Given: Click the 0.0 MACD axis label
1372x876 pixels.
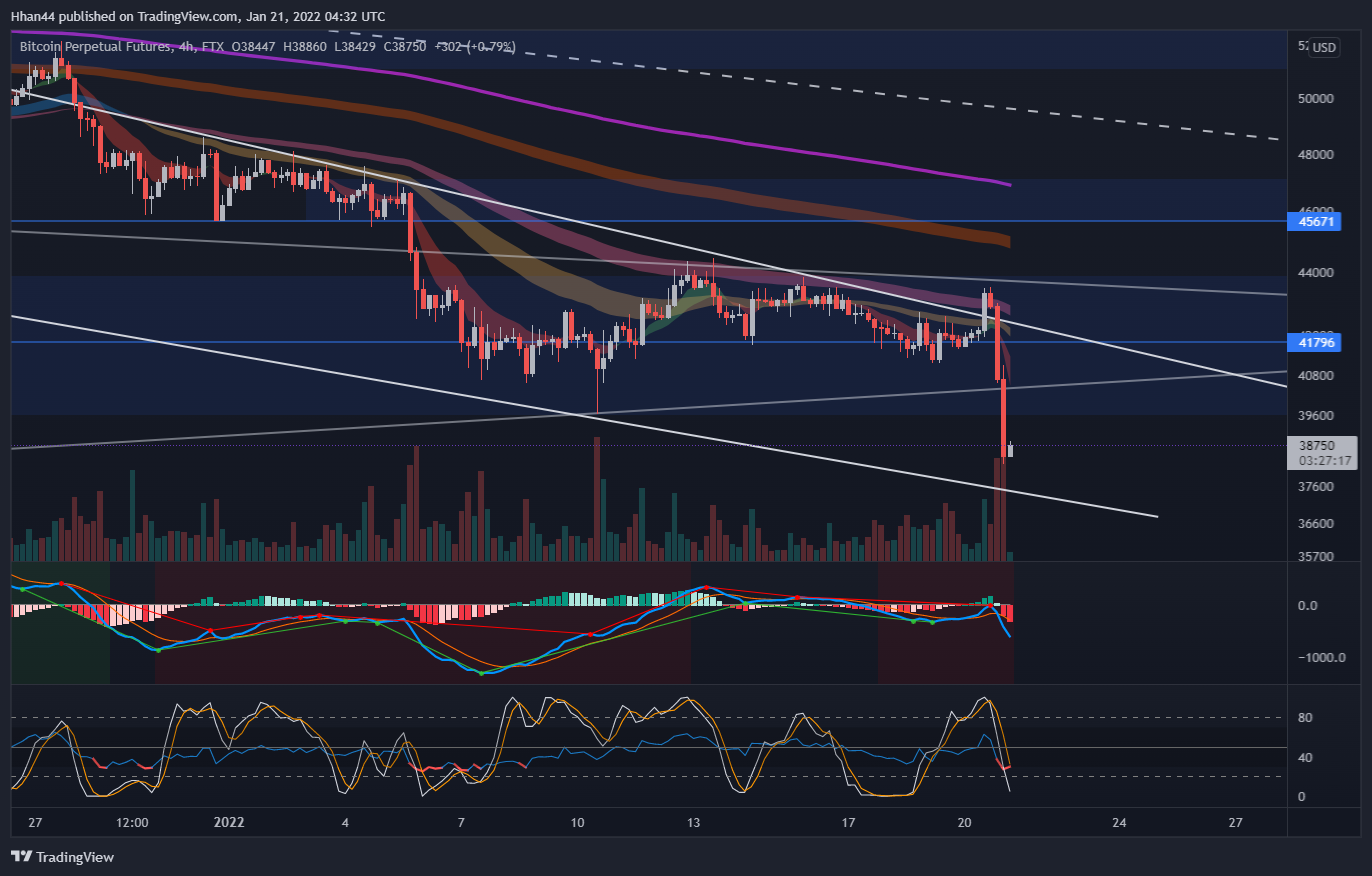Looking at the screenshot, I should (1307, 606).
